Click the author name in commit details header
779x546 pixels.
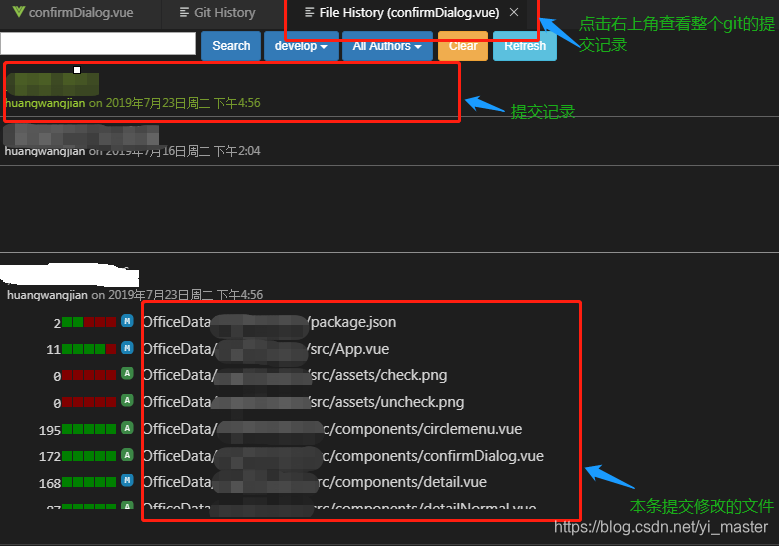pyautogui.click(x=47, y=295)
